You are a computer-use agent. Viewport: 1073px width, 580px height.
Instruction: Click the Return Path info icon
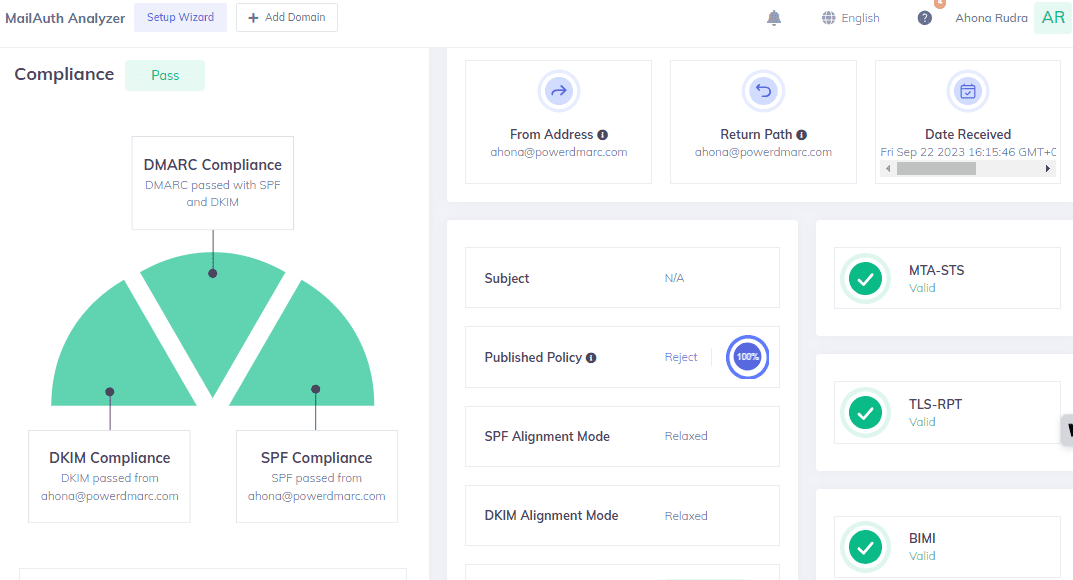(802, 135)
